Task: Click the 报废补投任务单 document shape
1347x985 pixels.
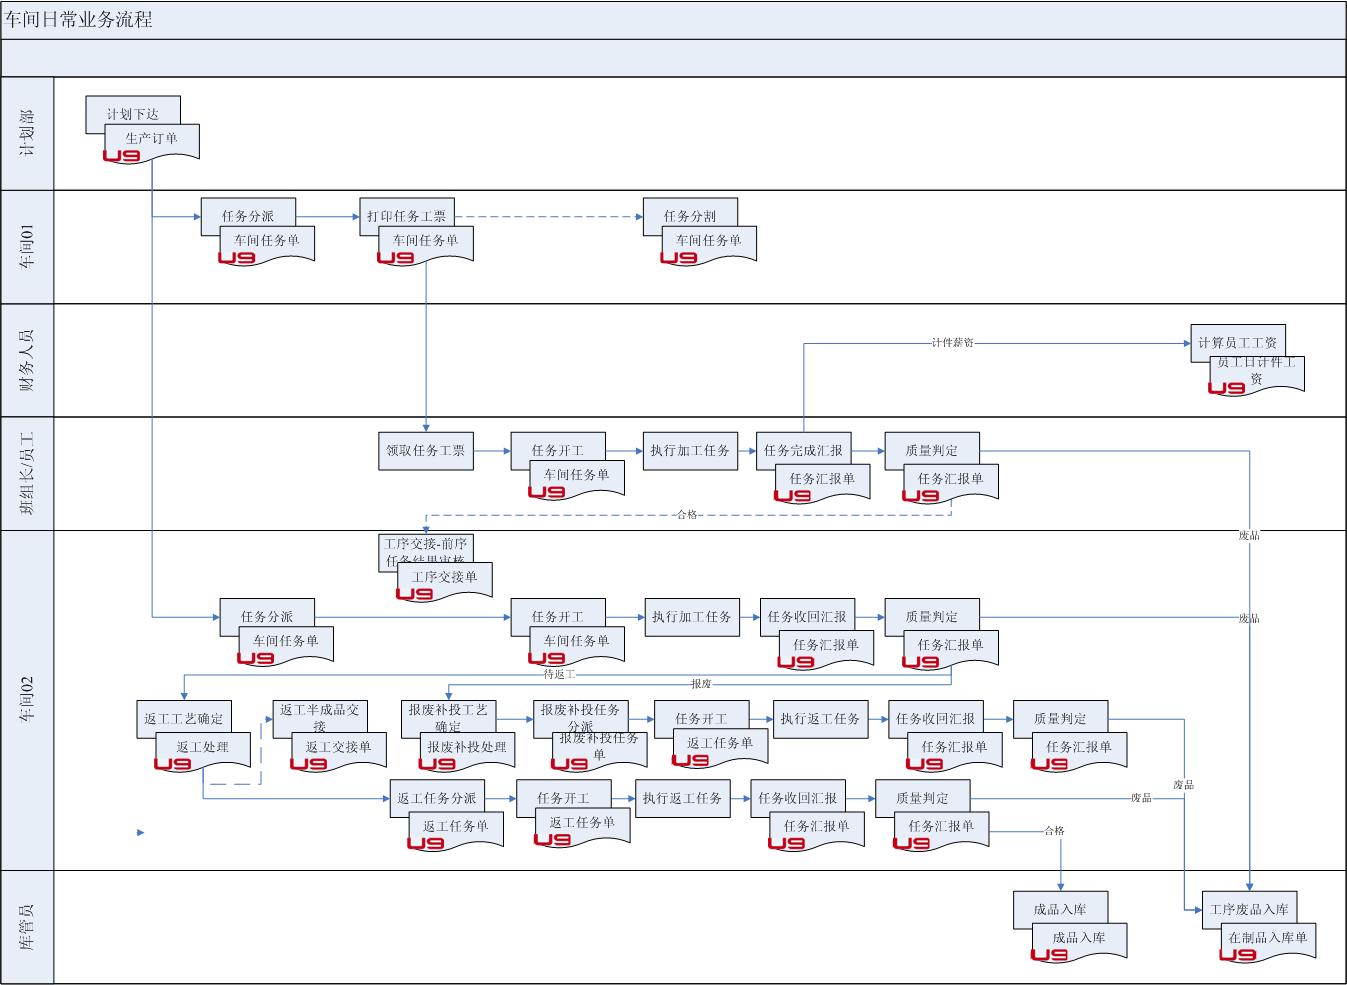Action: (600, 751)
